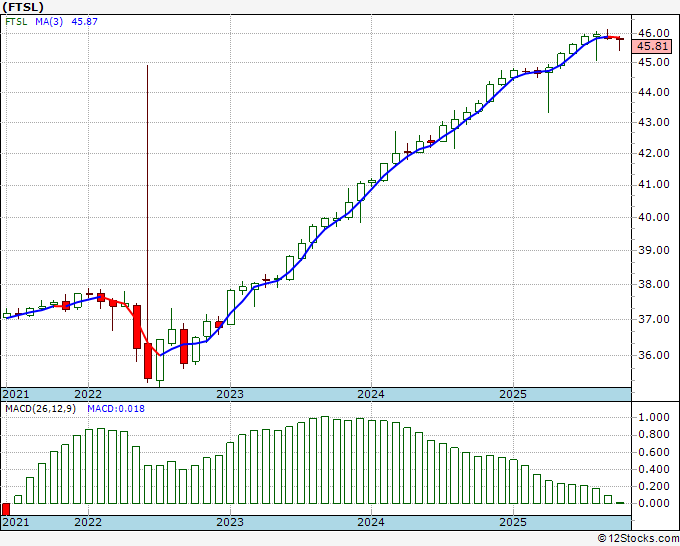Click the large red candle body near 37
Screen dimensions: 680x546
137,327
